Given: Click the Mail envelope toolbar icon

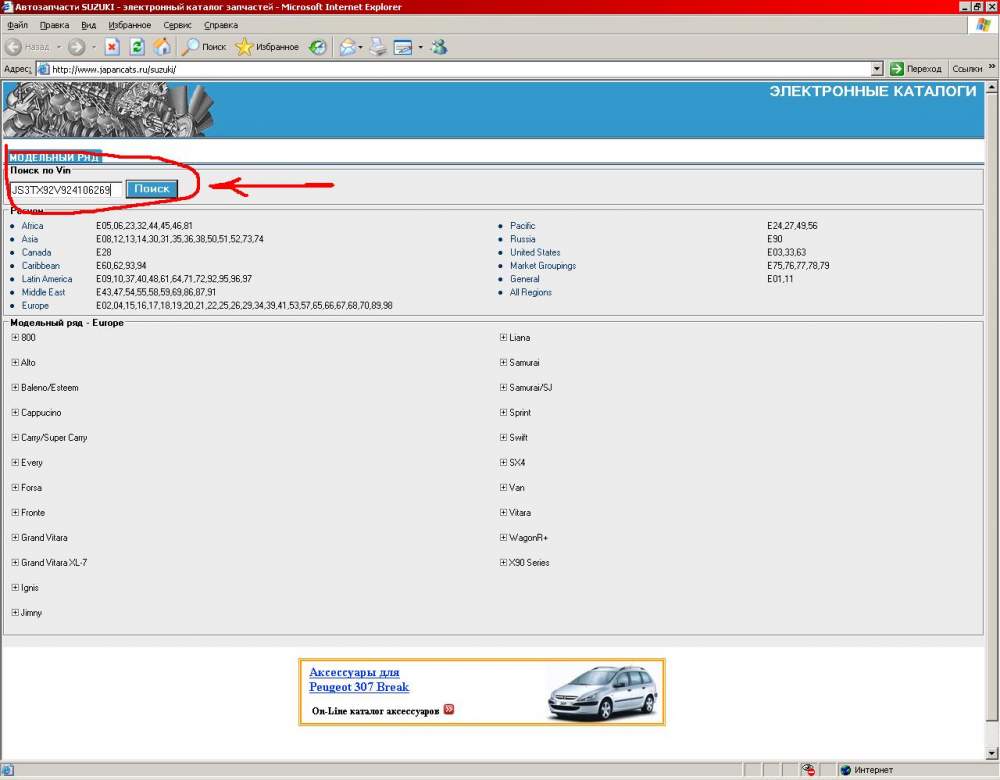Looking at the screenshot, I should tap(348, 47).
